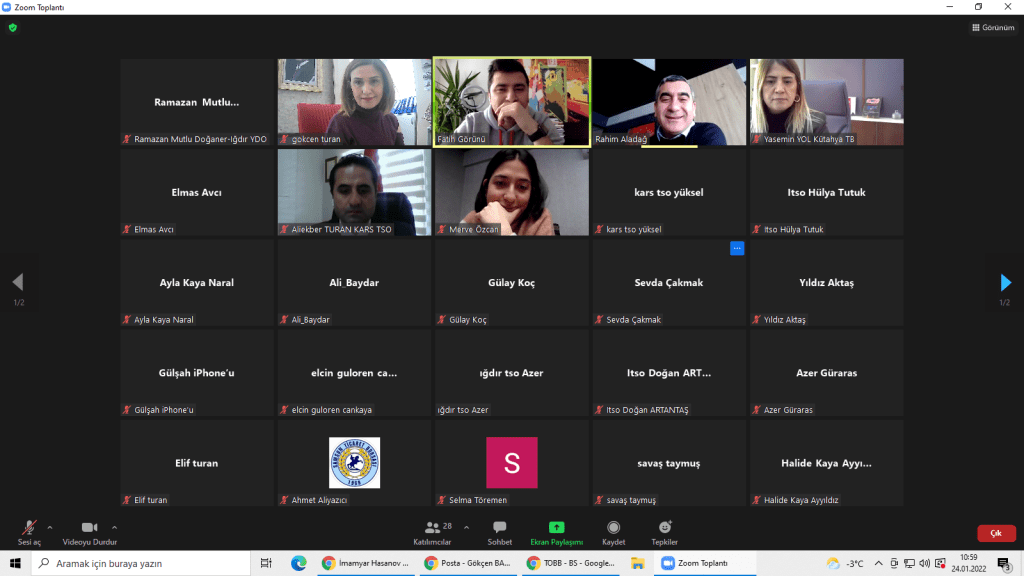
Task: Click Windows search box Aramak için buraya yazın
Action: tap(140, 563)
